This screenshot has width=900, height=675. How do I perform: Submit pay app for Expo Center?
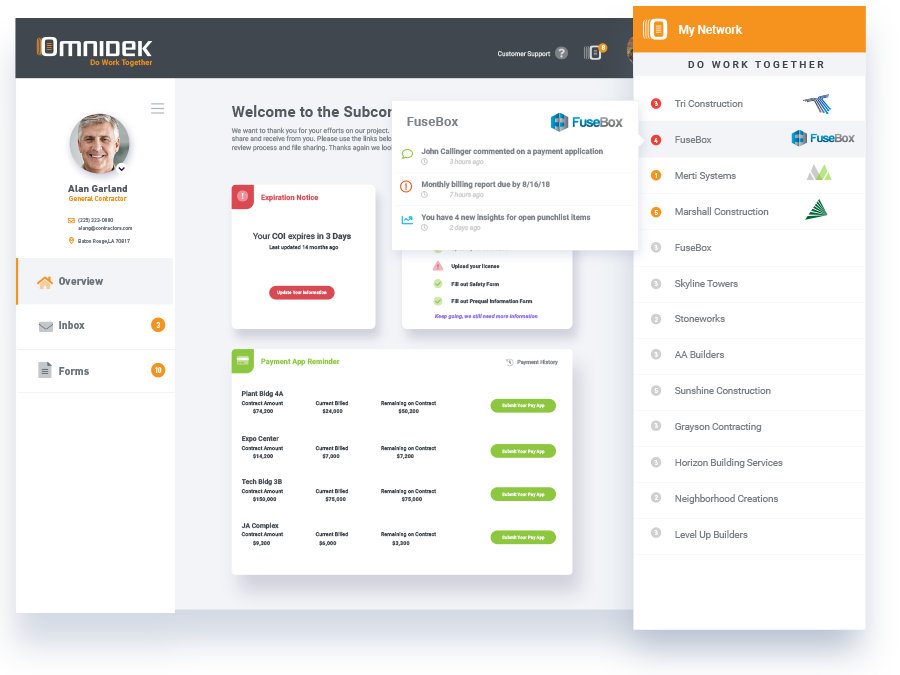tap(523, 451)
